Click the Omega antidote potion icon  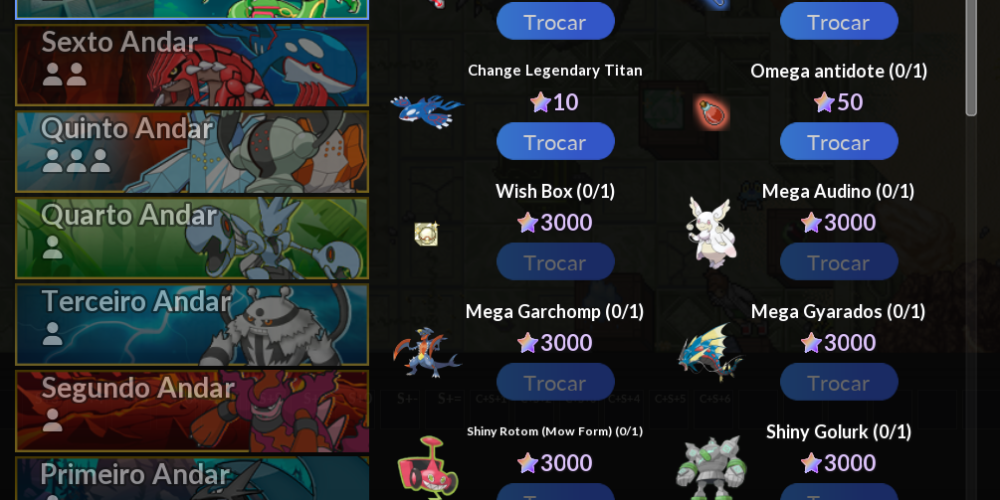tap(711, 113)
